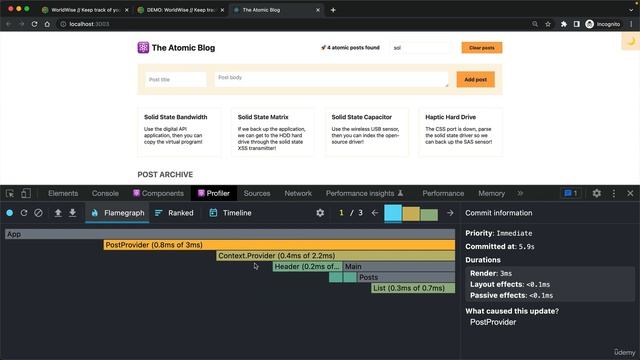
Task: Activate the inspect element picker
Action: click(x=10, y=193)
